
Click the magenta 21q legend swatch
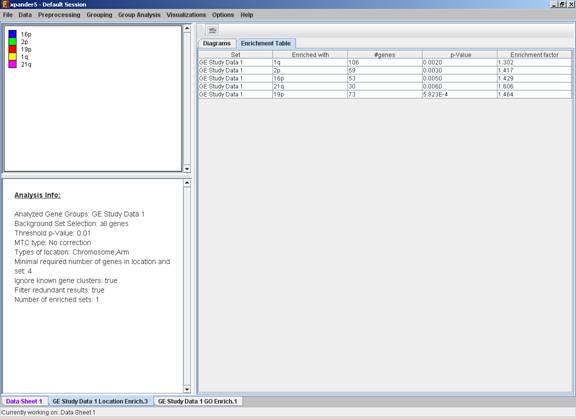point(12,64)
